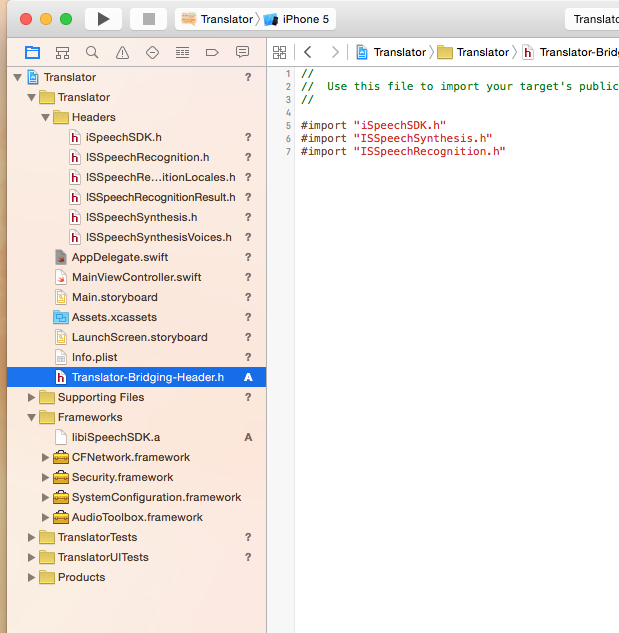Open the related items grid menu
Image resolution: width=619 pixels, height=633 pixels.
point(279,52)
